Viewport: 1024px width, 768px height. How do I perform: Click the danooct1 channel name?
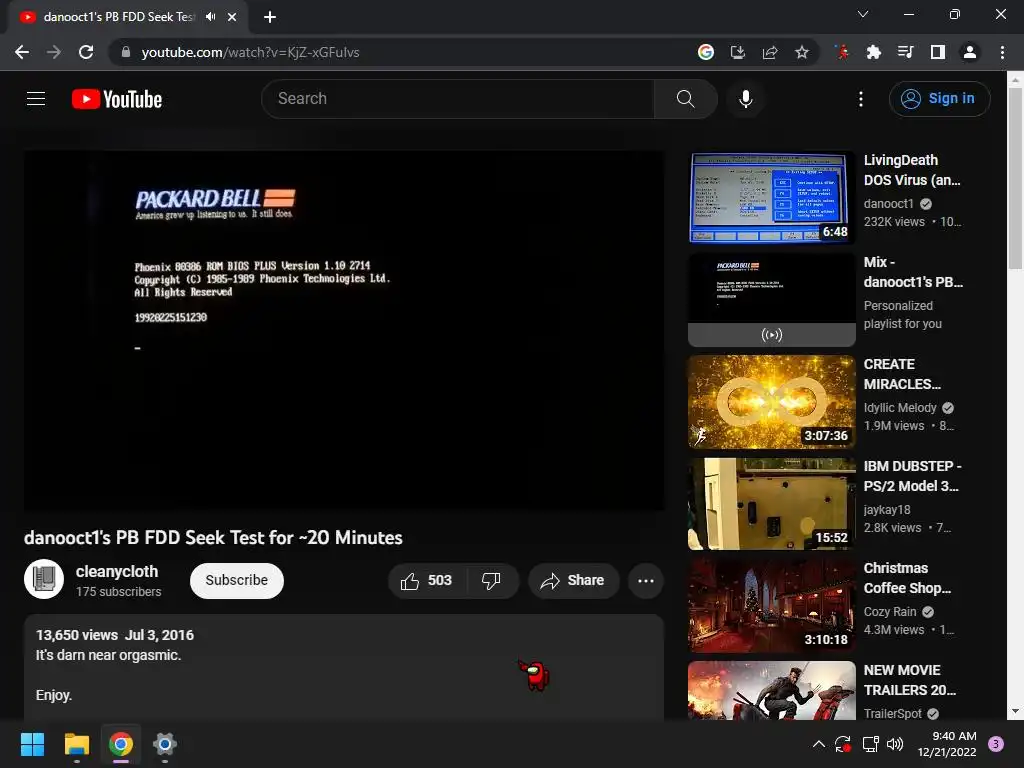888,204
